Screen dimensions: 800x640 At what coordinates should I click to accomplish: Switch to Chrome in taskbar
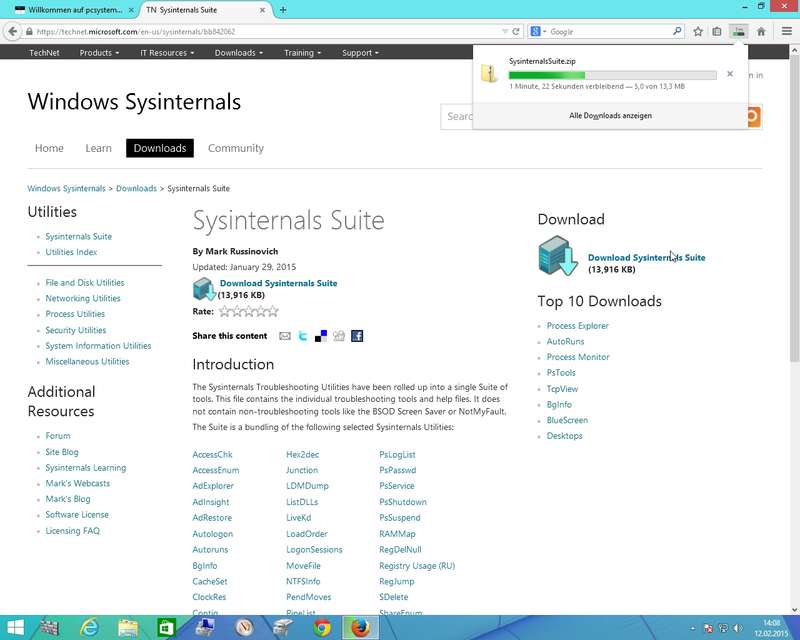pyautogui.click(x=322, y=628)
